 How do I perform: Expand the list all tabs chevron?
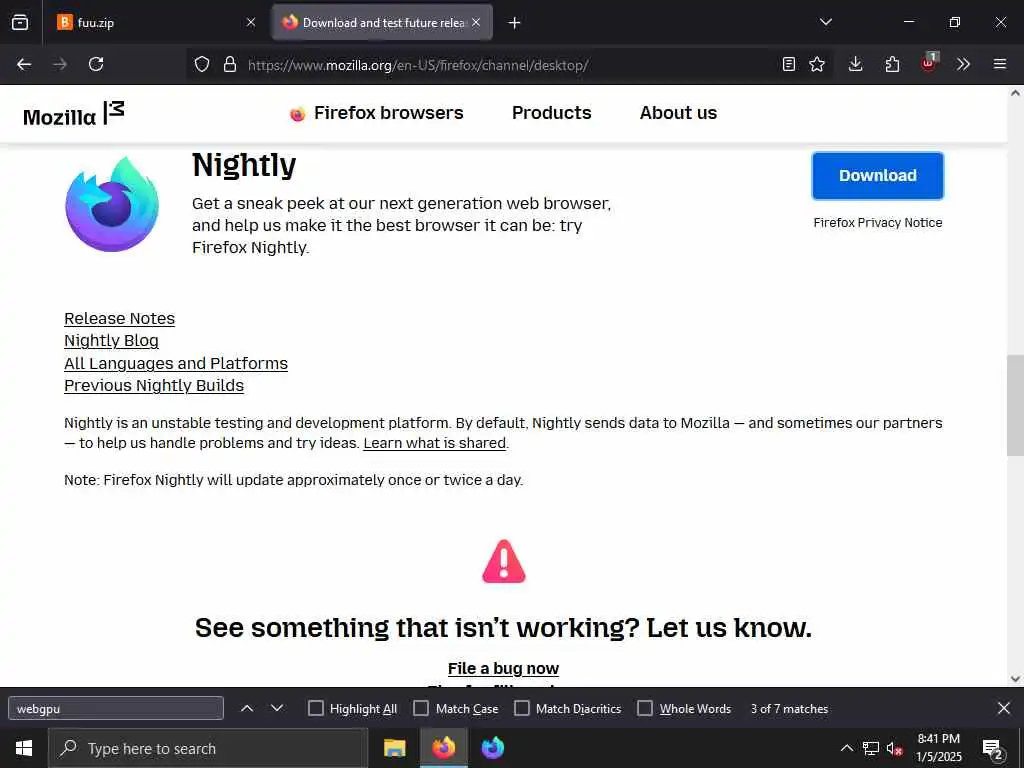[x=825, y=22]
